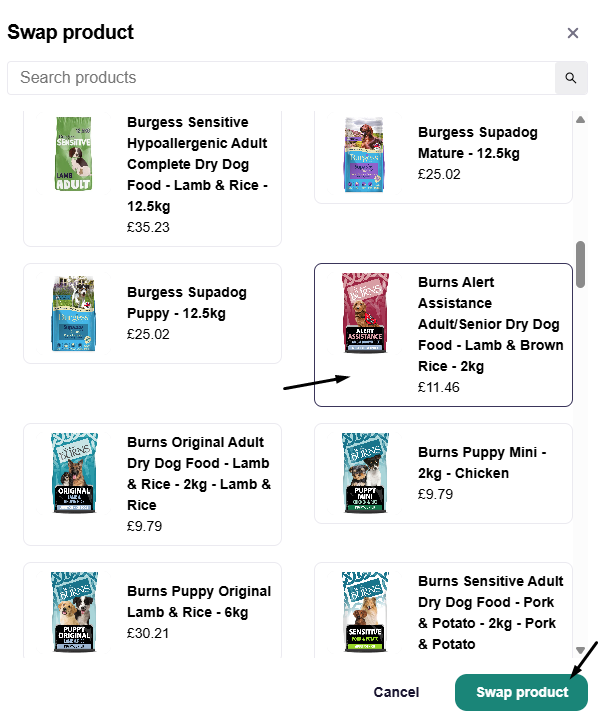Click the product list scrollbar thumb
The height and width of the screenshot is (728, 602).
coord(580,264)
